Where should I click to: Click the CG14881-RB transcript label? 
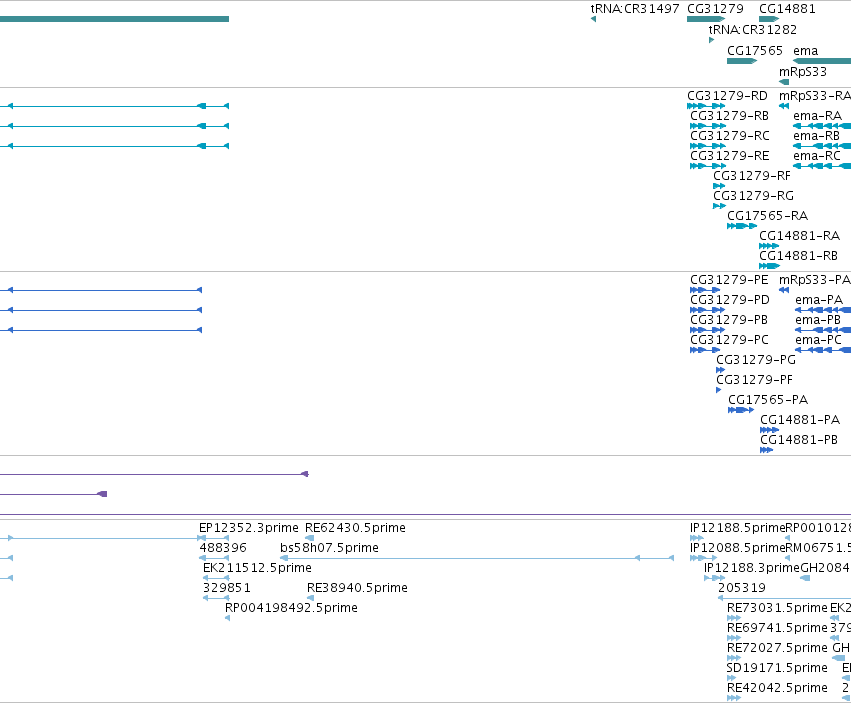[798, 256]
